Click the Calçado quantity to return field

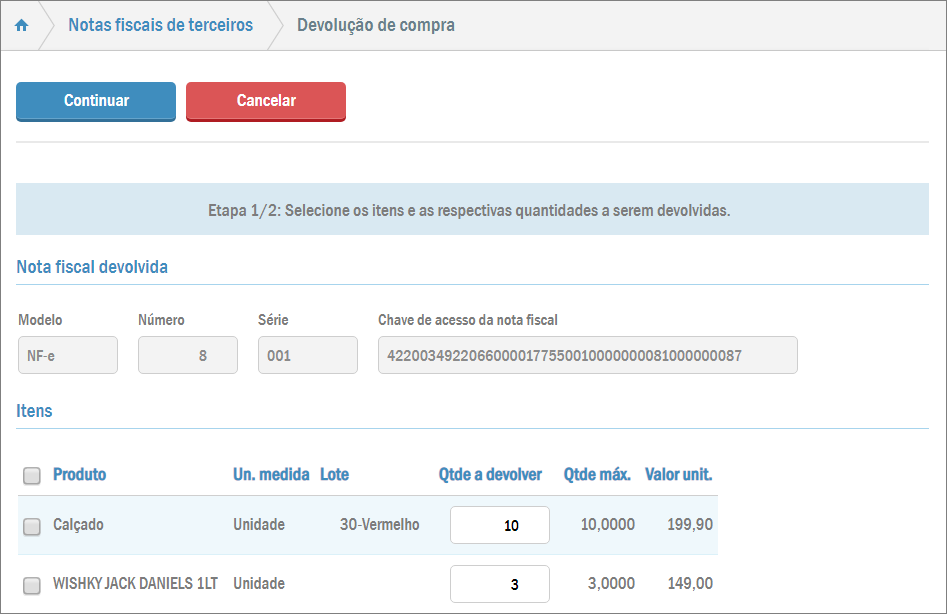(x=499, y=525)
